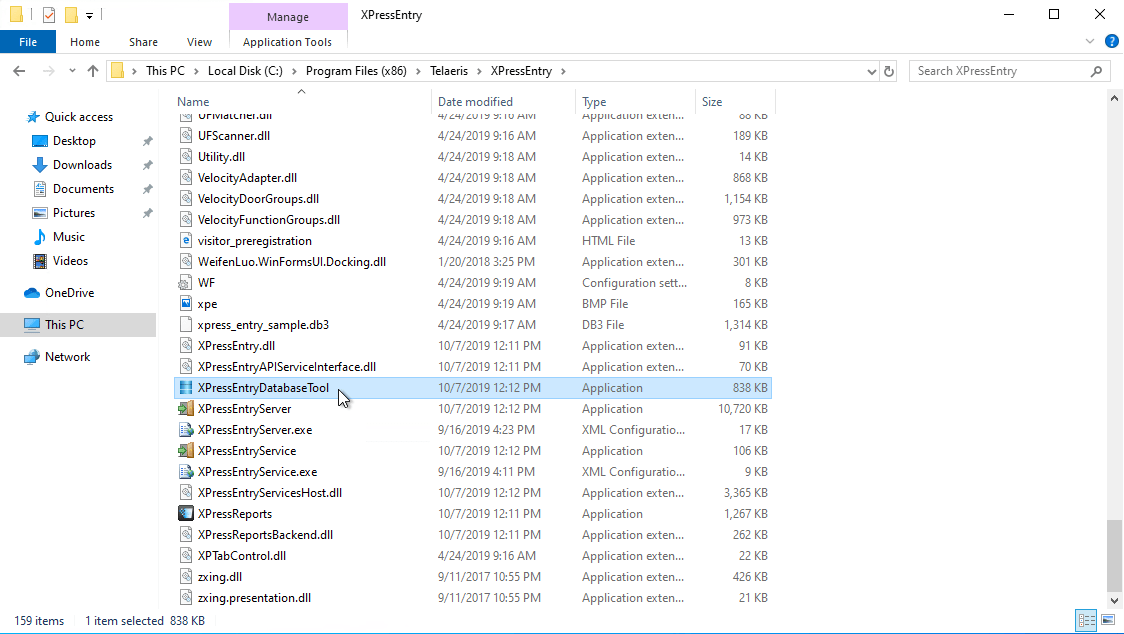The image size is (1124, 634).
Task: Select XPTabControl.dll file name
Action: point(242,556)
